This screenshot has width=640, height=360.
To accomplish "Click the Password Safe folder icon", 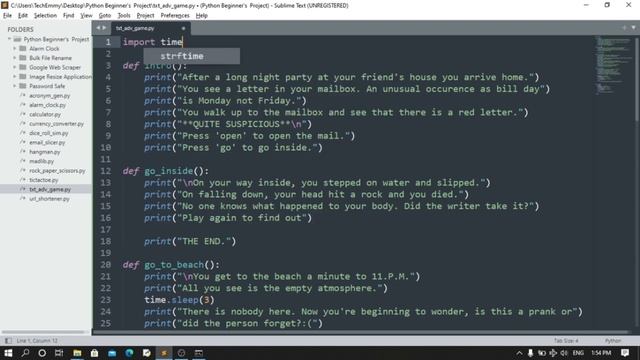I will 23,86.
